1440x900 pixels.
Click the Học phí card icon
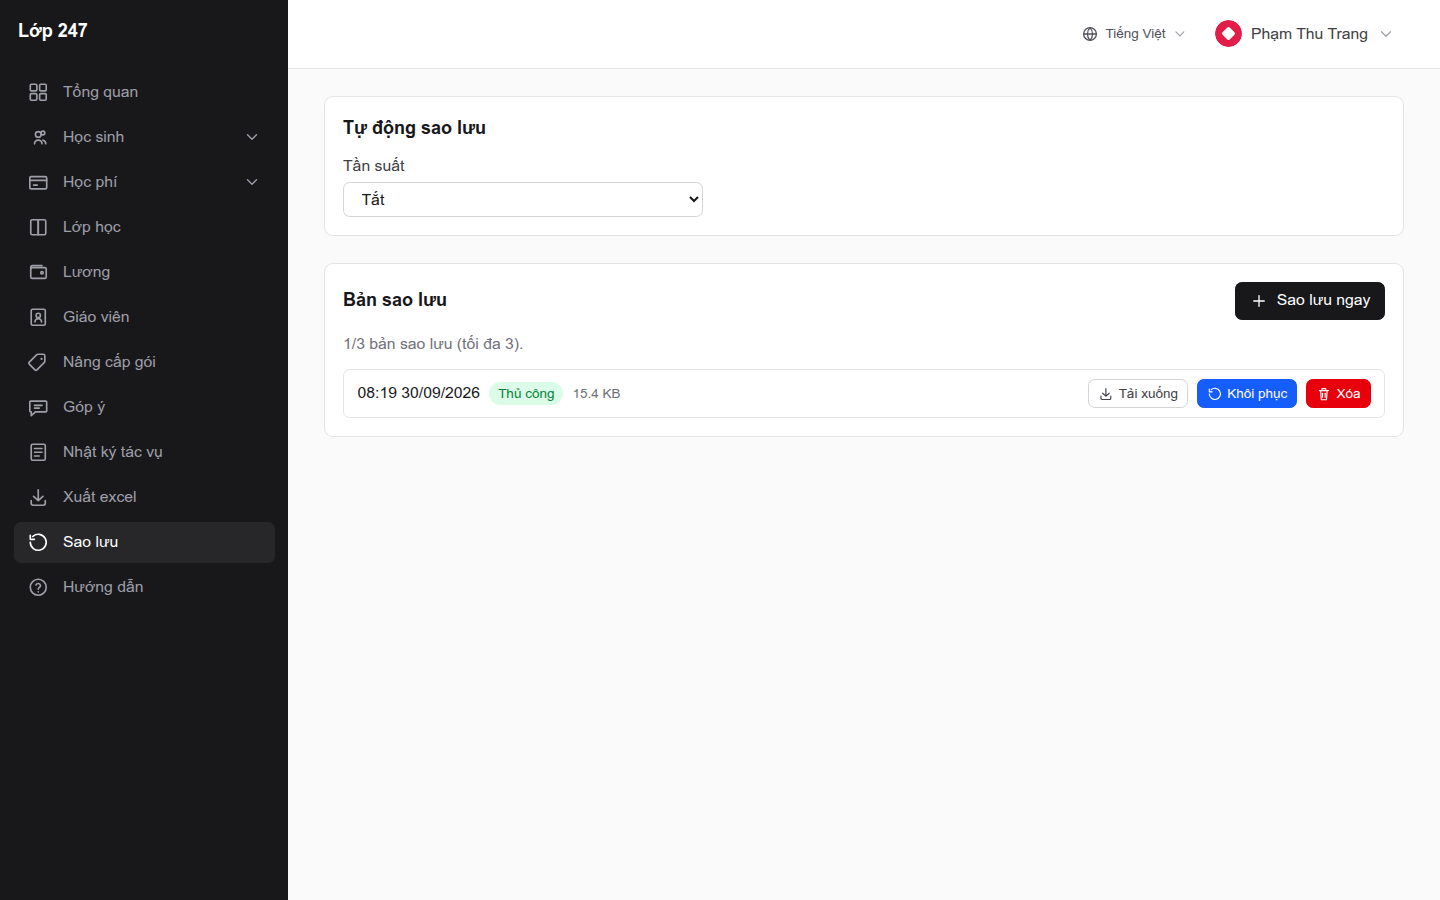coord(38,182)
